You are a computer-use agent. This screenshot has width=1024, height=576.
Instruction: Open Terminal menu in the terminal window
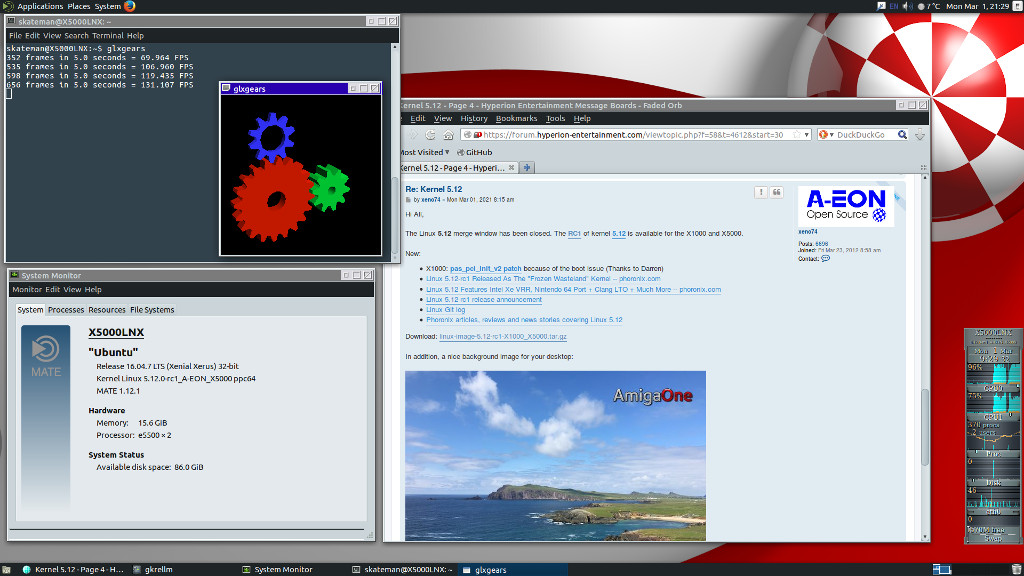pos(107,35)
